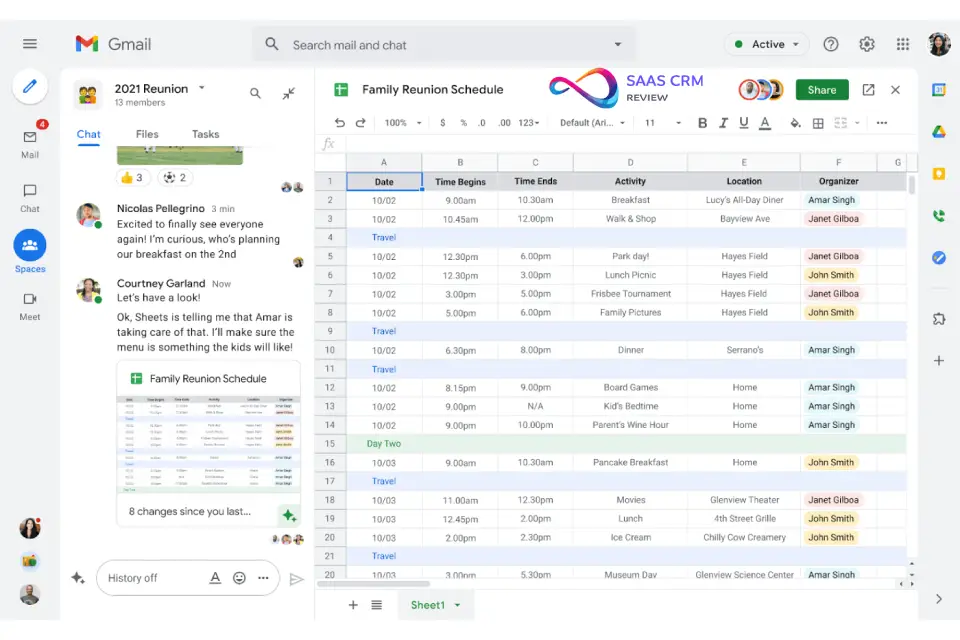
Task: Click the cell borders icon
Action: point(818,123)
